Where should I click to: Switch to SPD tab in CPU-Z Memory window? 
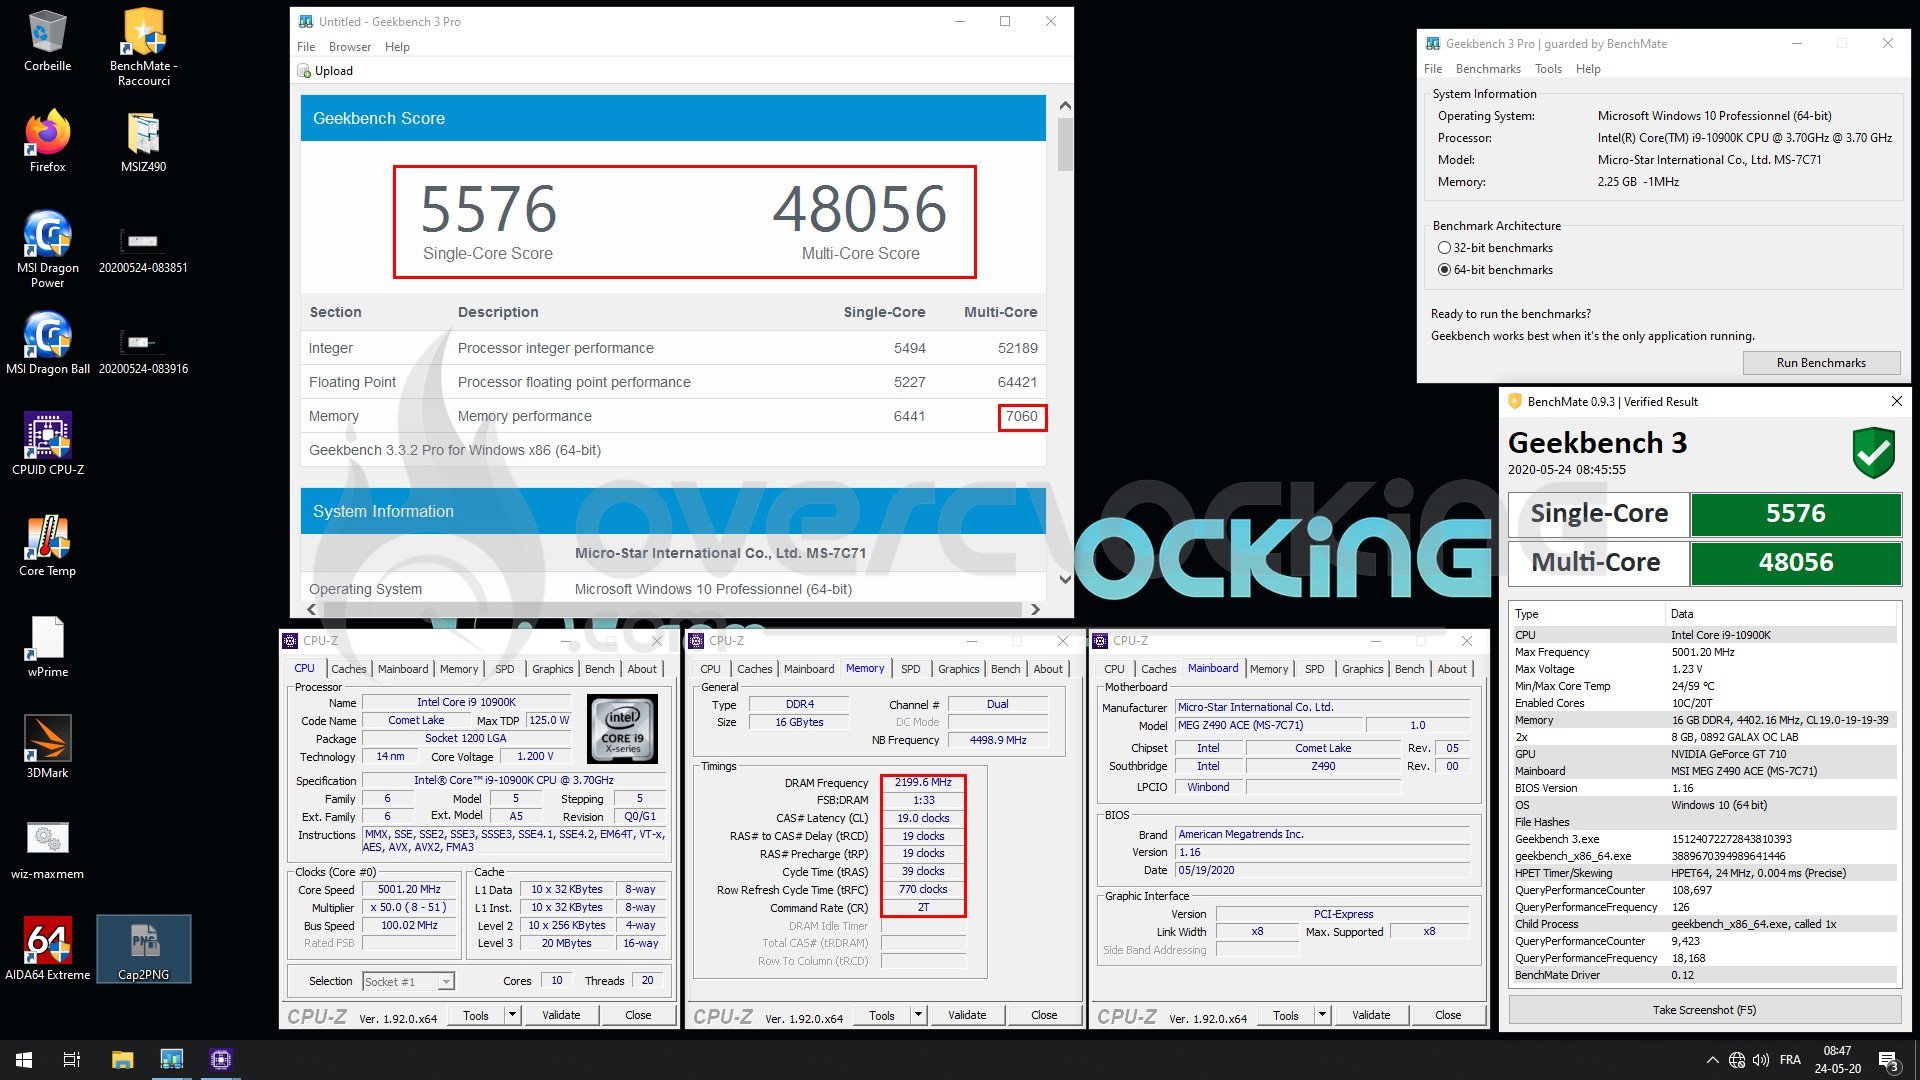point(911,669)
